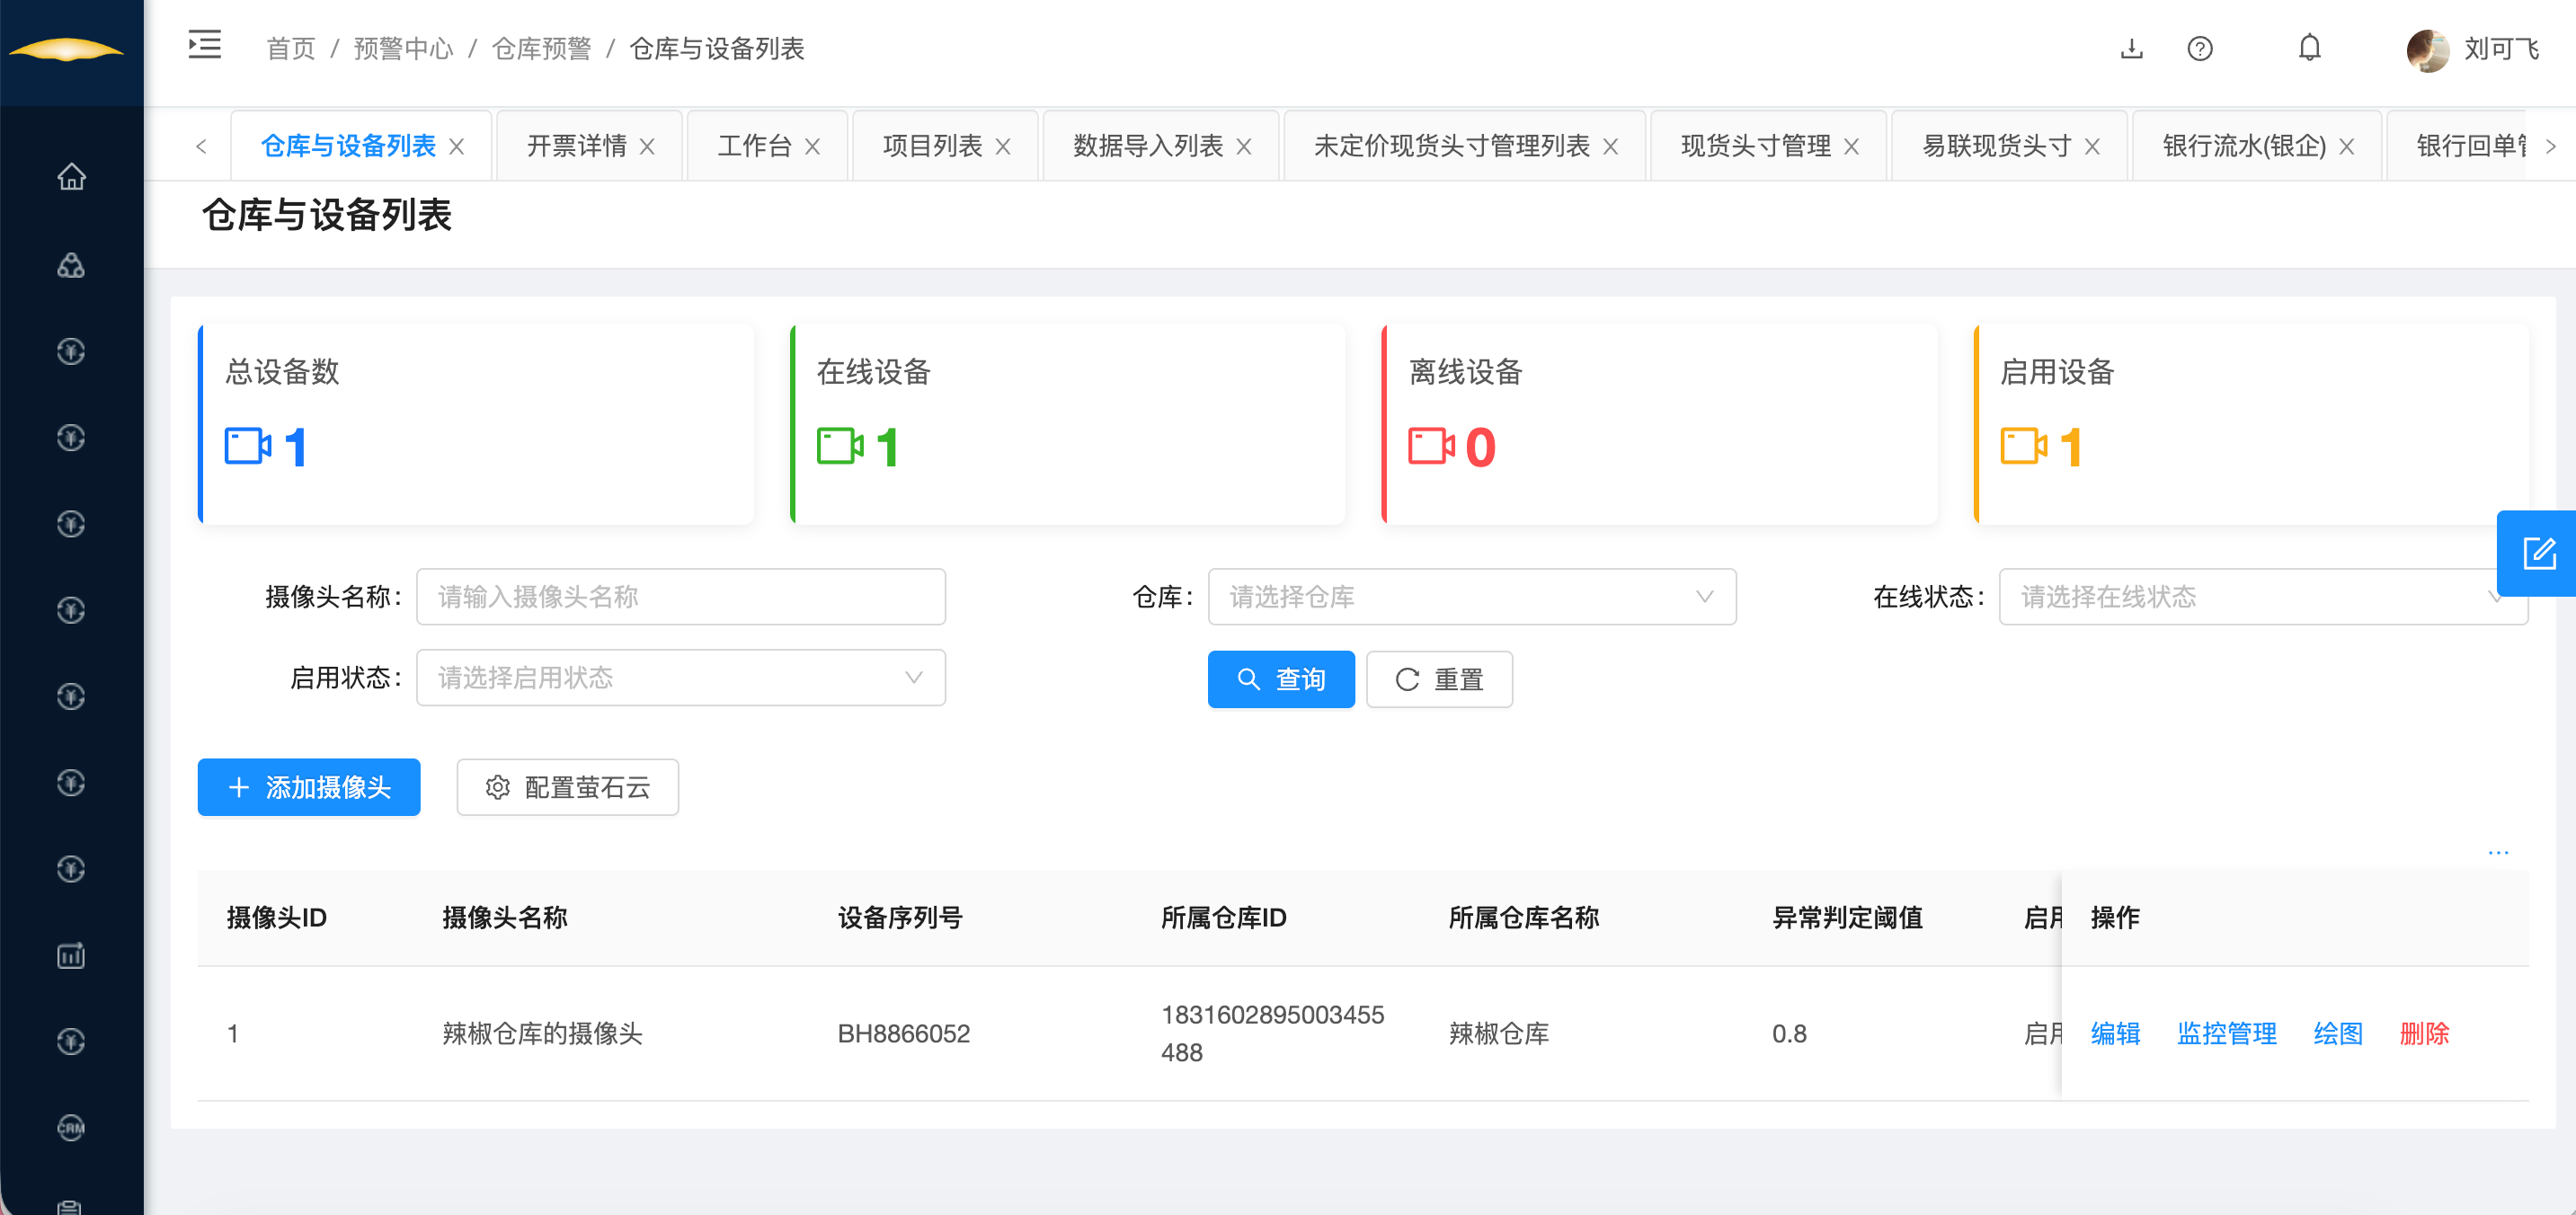2576x1215 pixels.
Task: Close the 仓库与设备列表 tab
Action: pyautogui.click(x=457, y=146)
